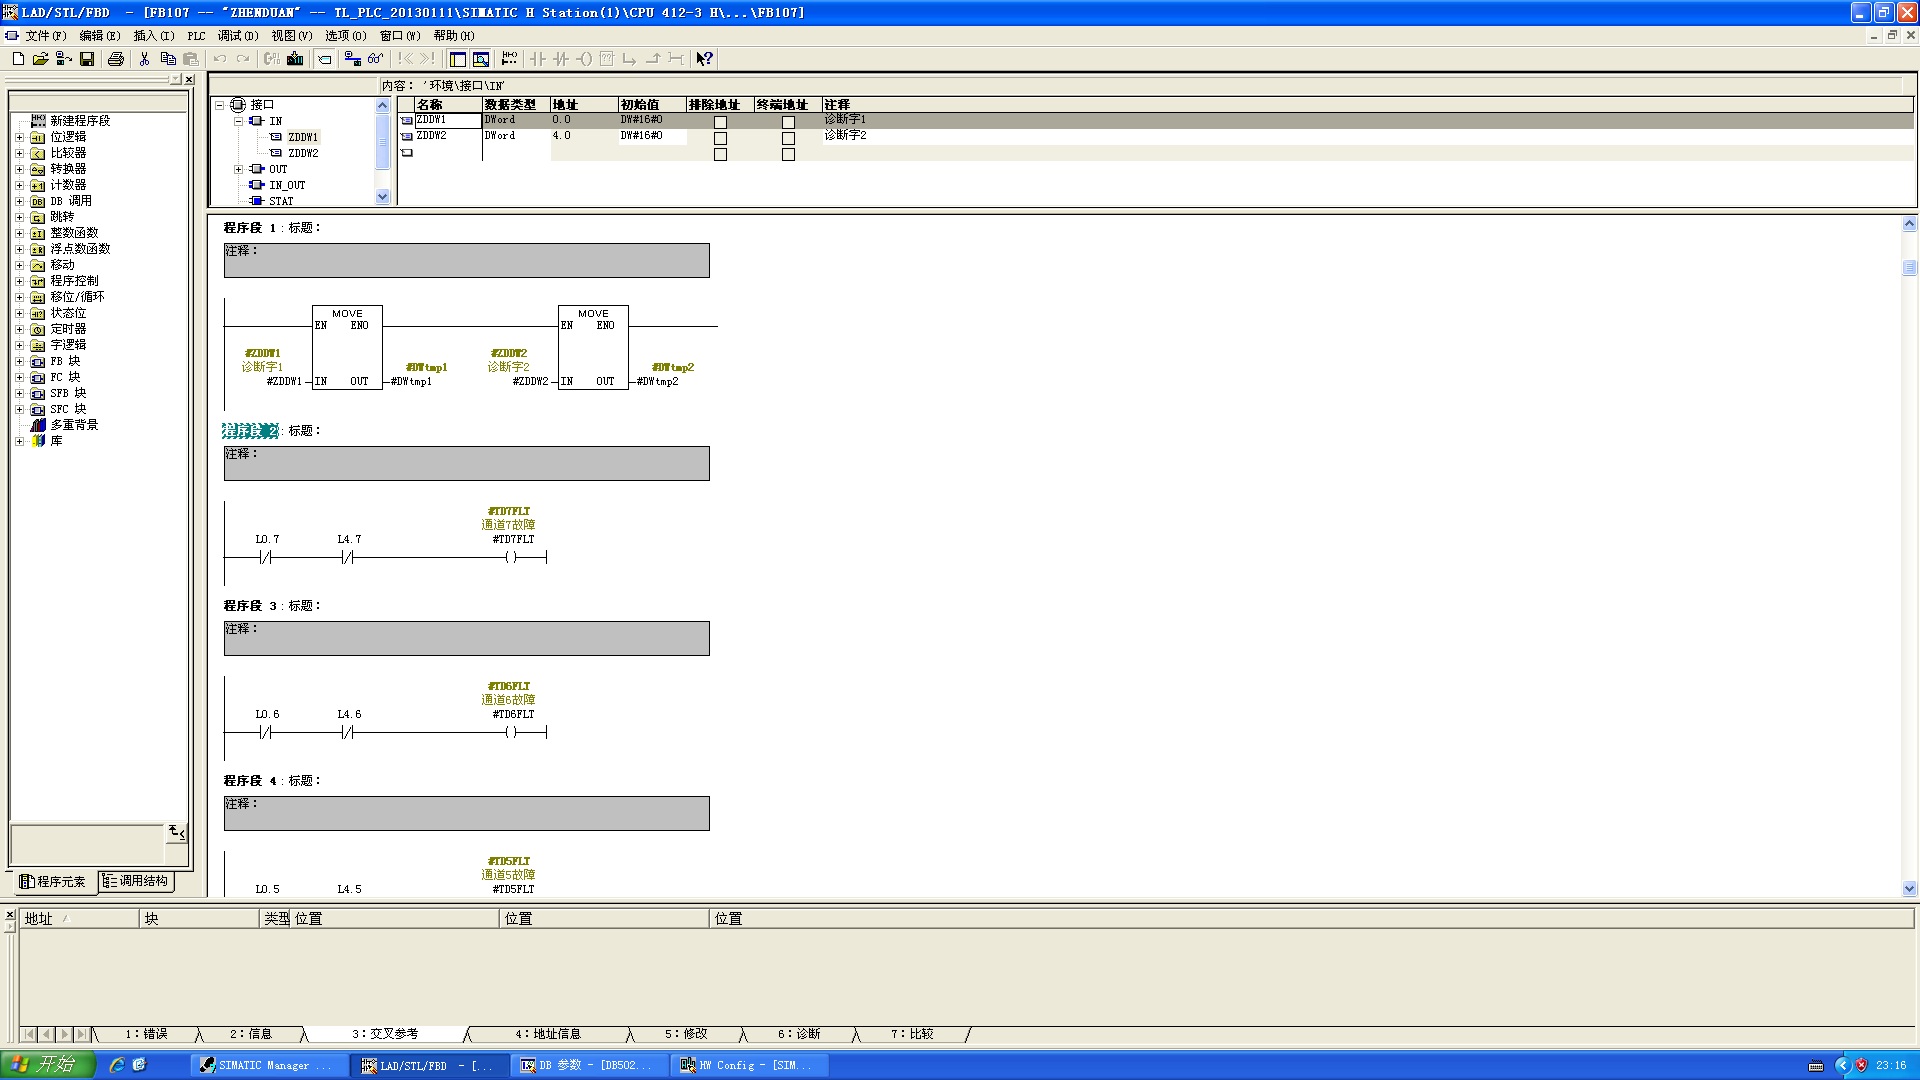Click the Cut scissors icon
This screenshot has width=1920, height=1080.
(x=144, y=59)
